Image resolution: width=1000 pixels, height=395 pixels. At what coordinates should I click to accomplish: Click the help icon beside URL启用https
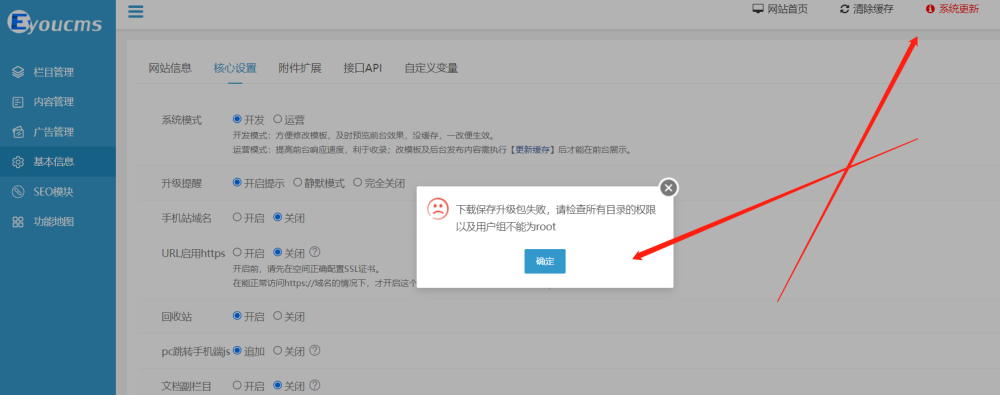[x=314, y=252]
